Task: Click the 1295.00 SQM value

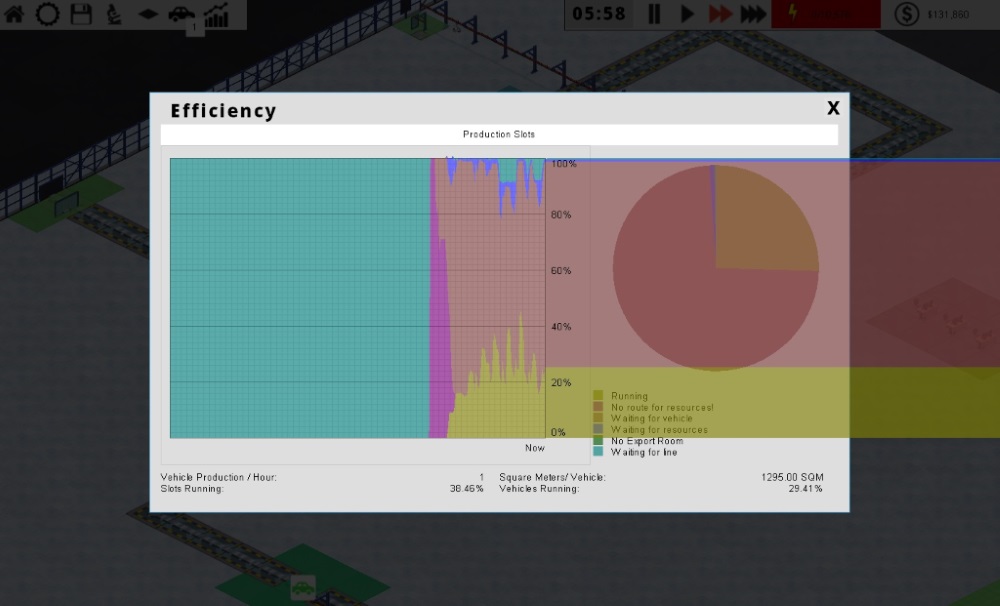Action: point(792,477)
